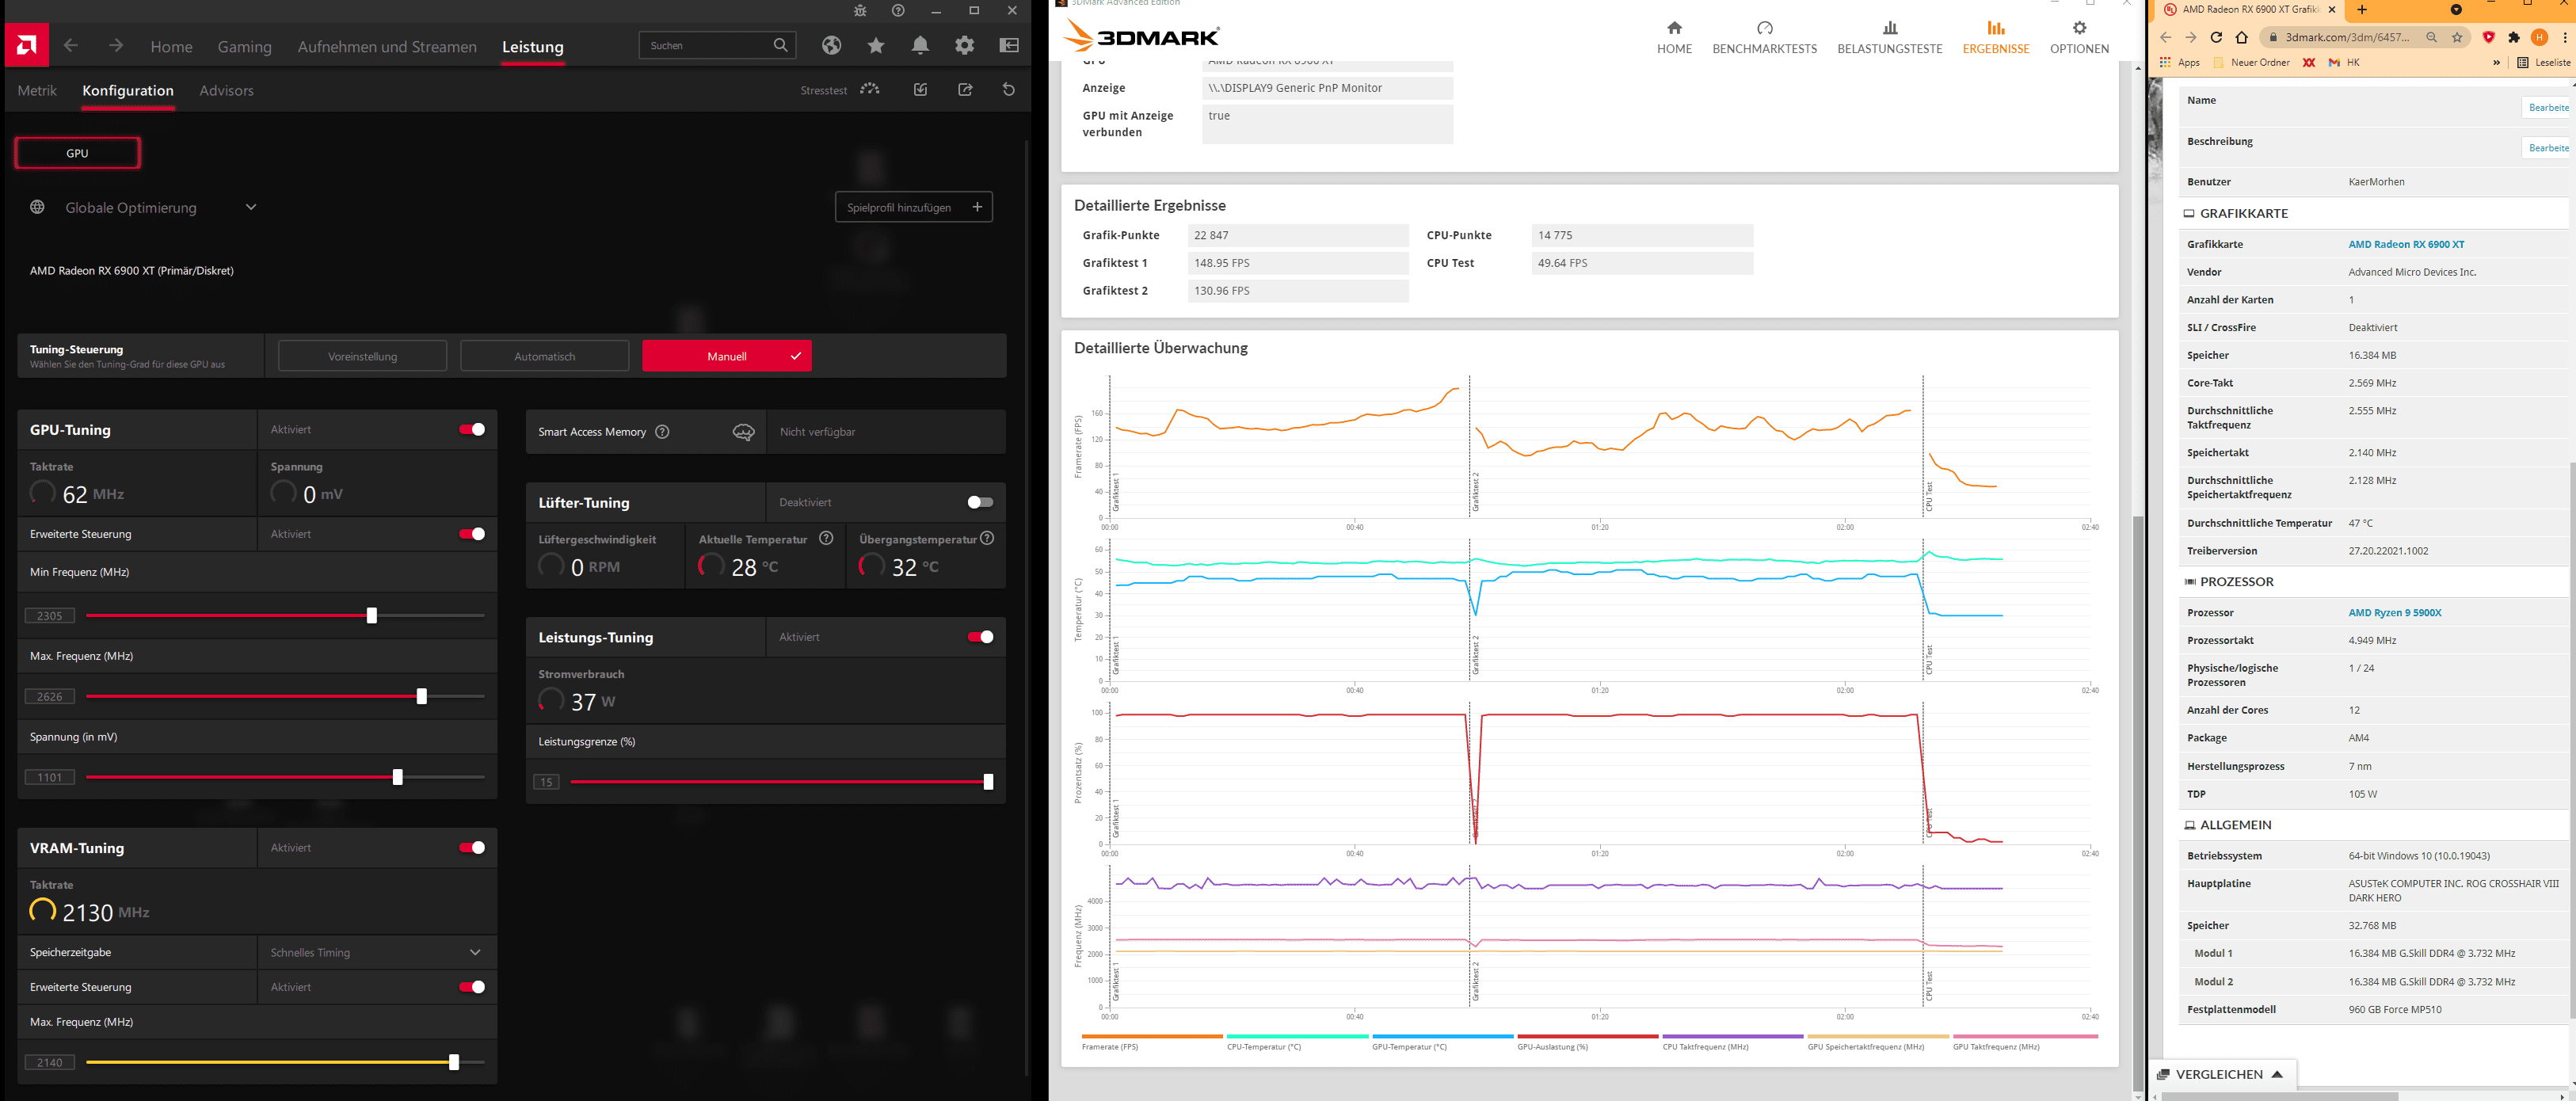
Task: Toggle VRAM Erweiterte Steuerung switch
Action: 472,987
